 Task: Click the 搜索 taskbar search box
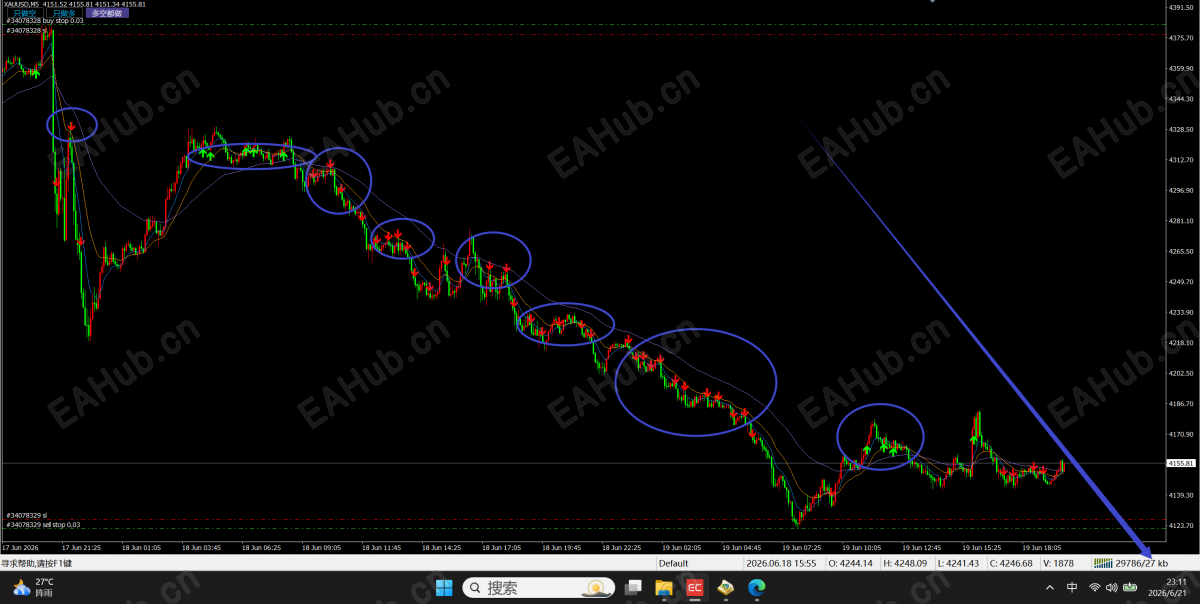pos(539,588)
